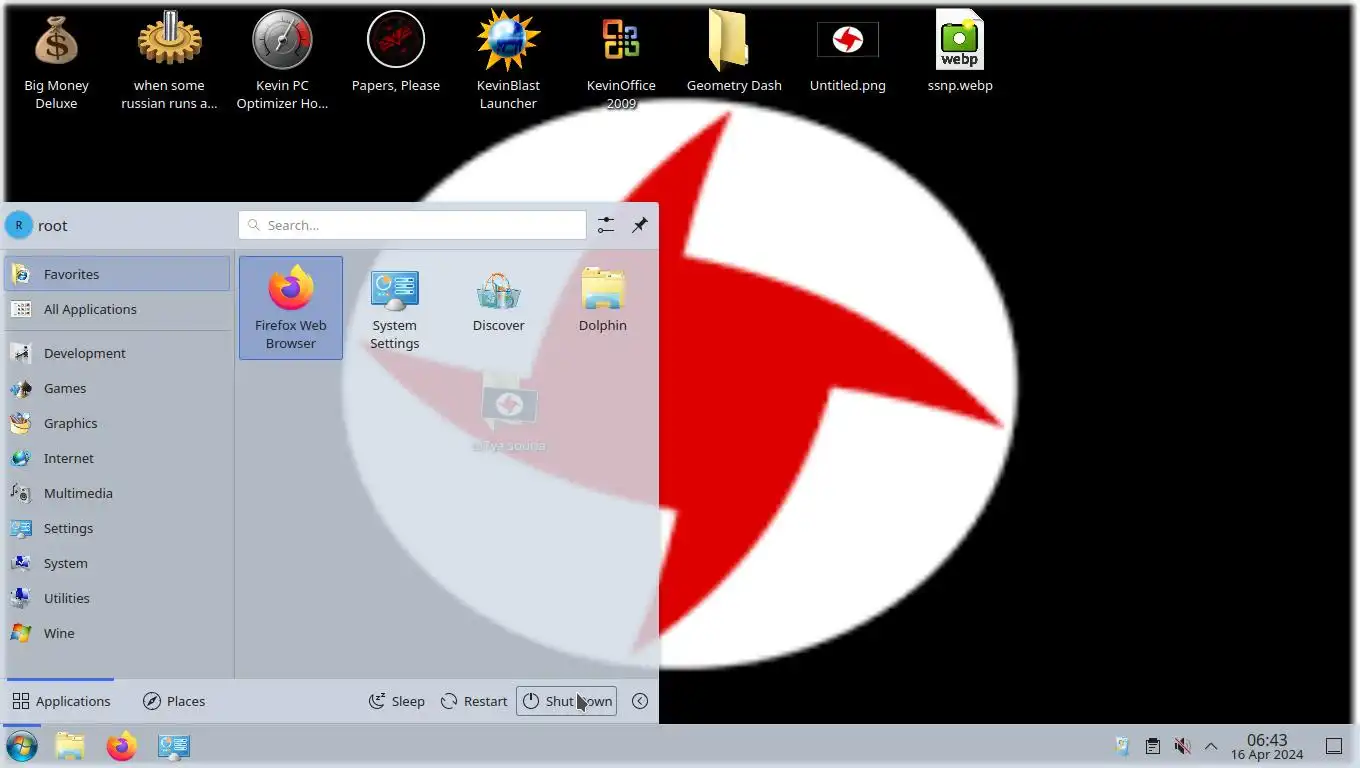Open Dolphin file manager from favorites
Screen dimensions: 1360x768
603,300
